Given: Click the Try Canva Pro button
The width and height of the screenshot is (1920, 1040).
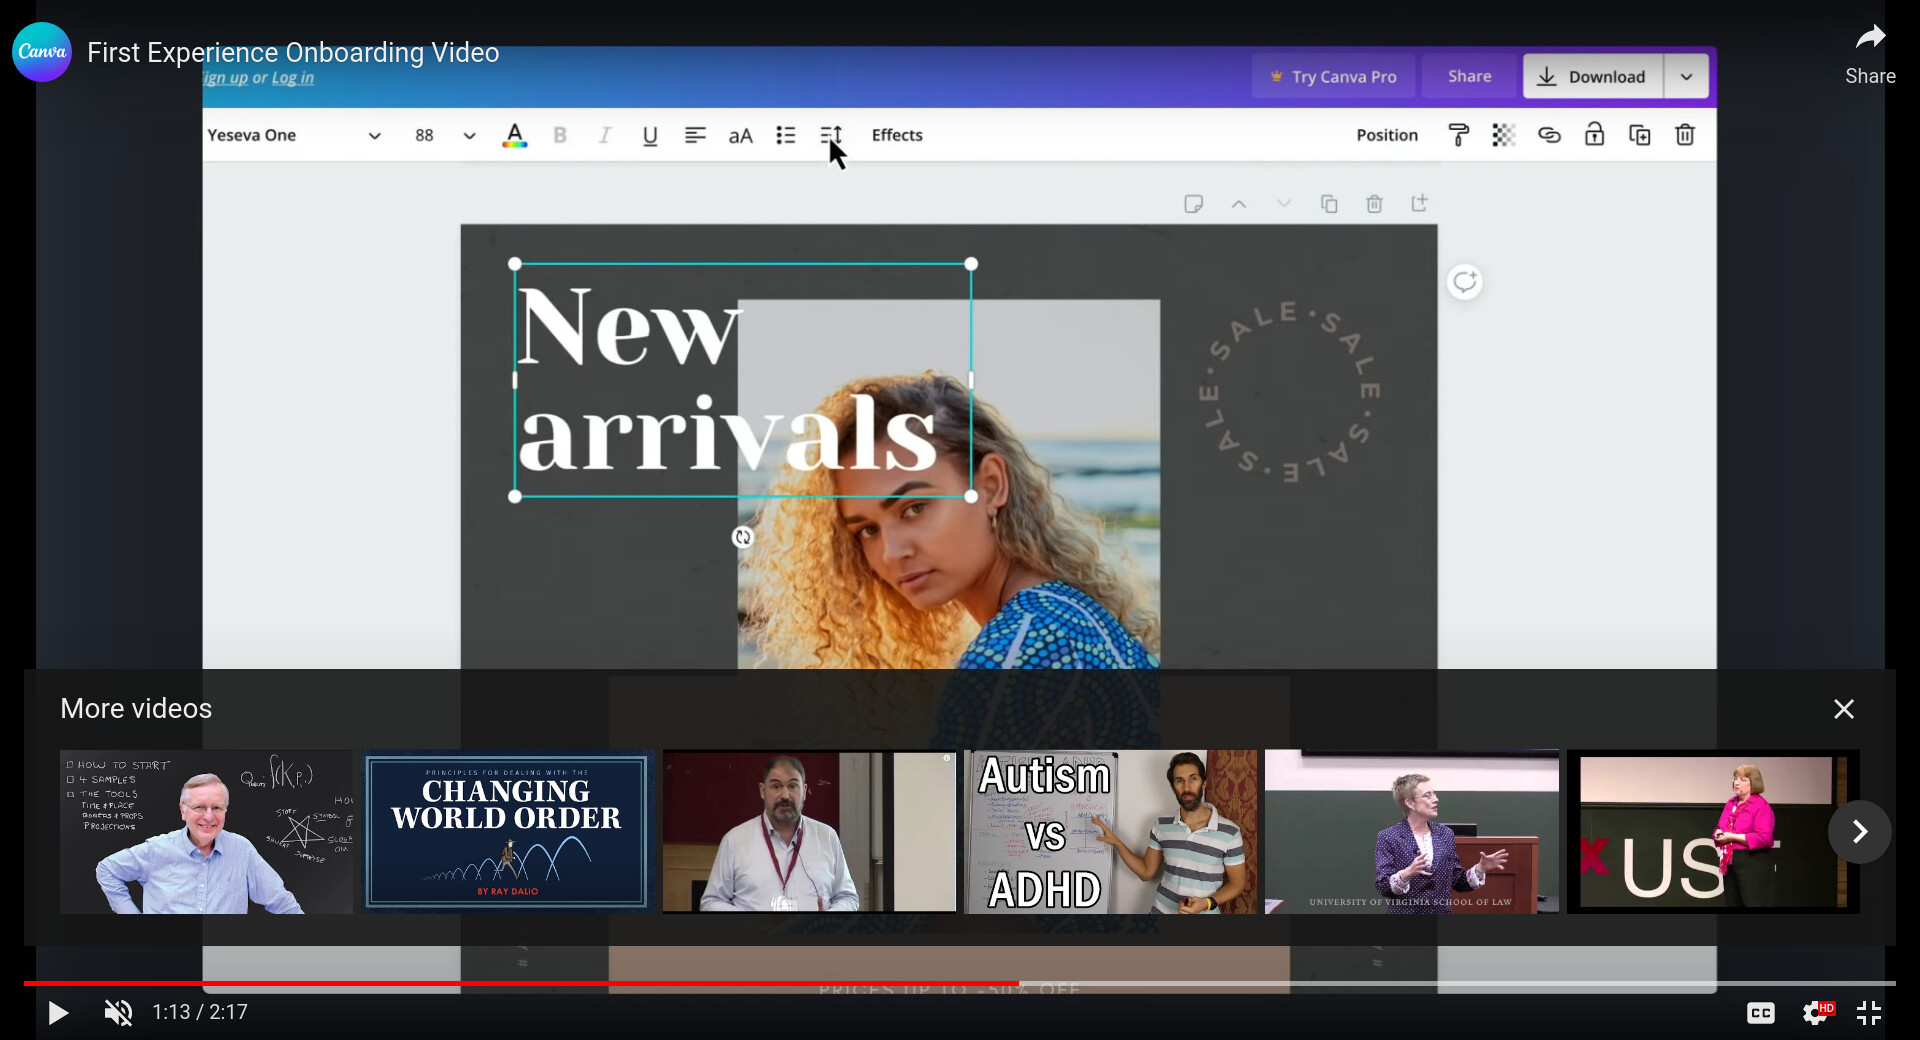Looking at the screenshot, I should (1333, 77).
